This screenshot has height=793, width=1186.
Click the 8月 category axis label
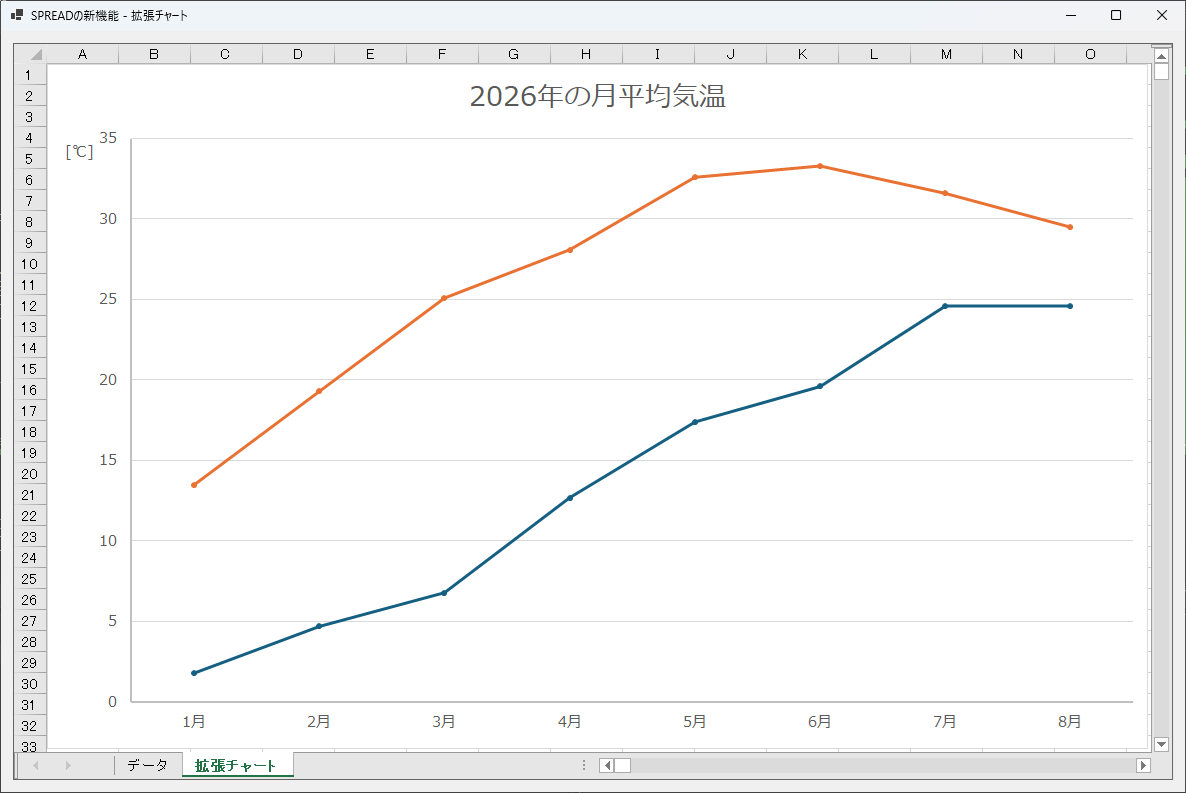1070,722
